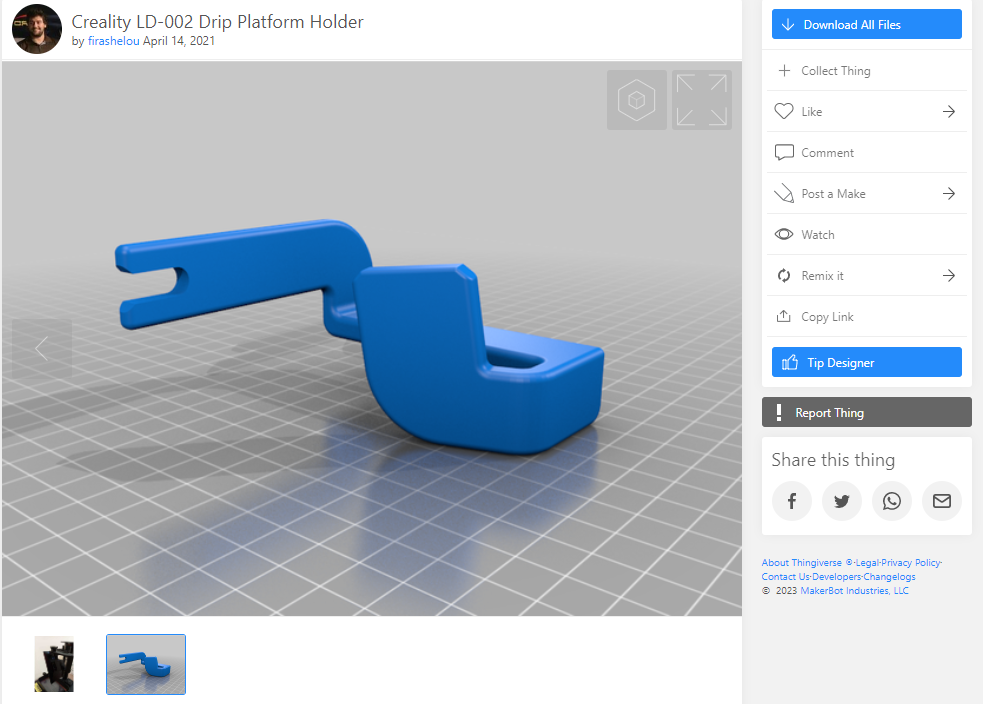Click the Report Thing button

866,413
